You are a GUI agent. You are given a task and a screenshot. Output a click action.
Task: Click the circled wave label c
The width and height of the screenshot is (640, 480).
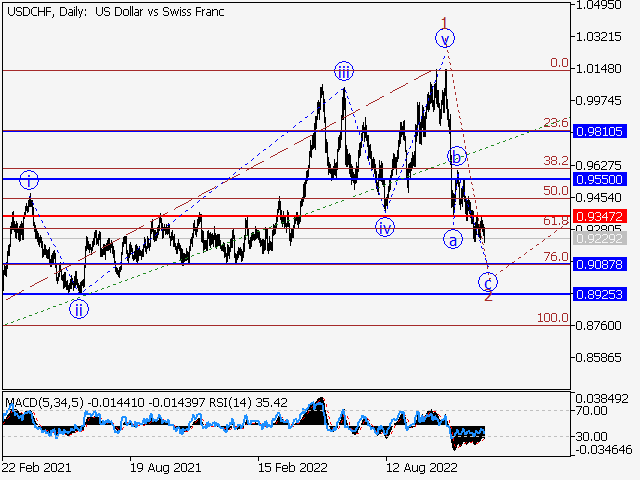(x=488, y=282)
